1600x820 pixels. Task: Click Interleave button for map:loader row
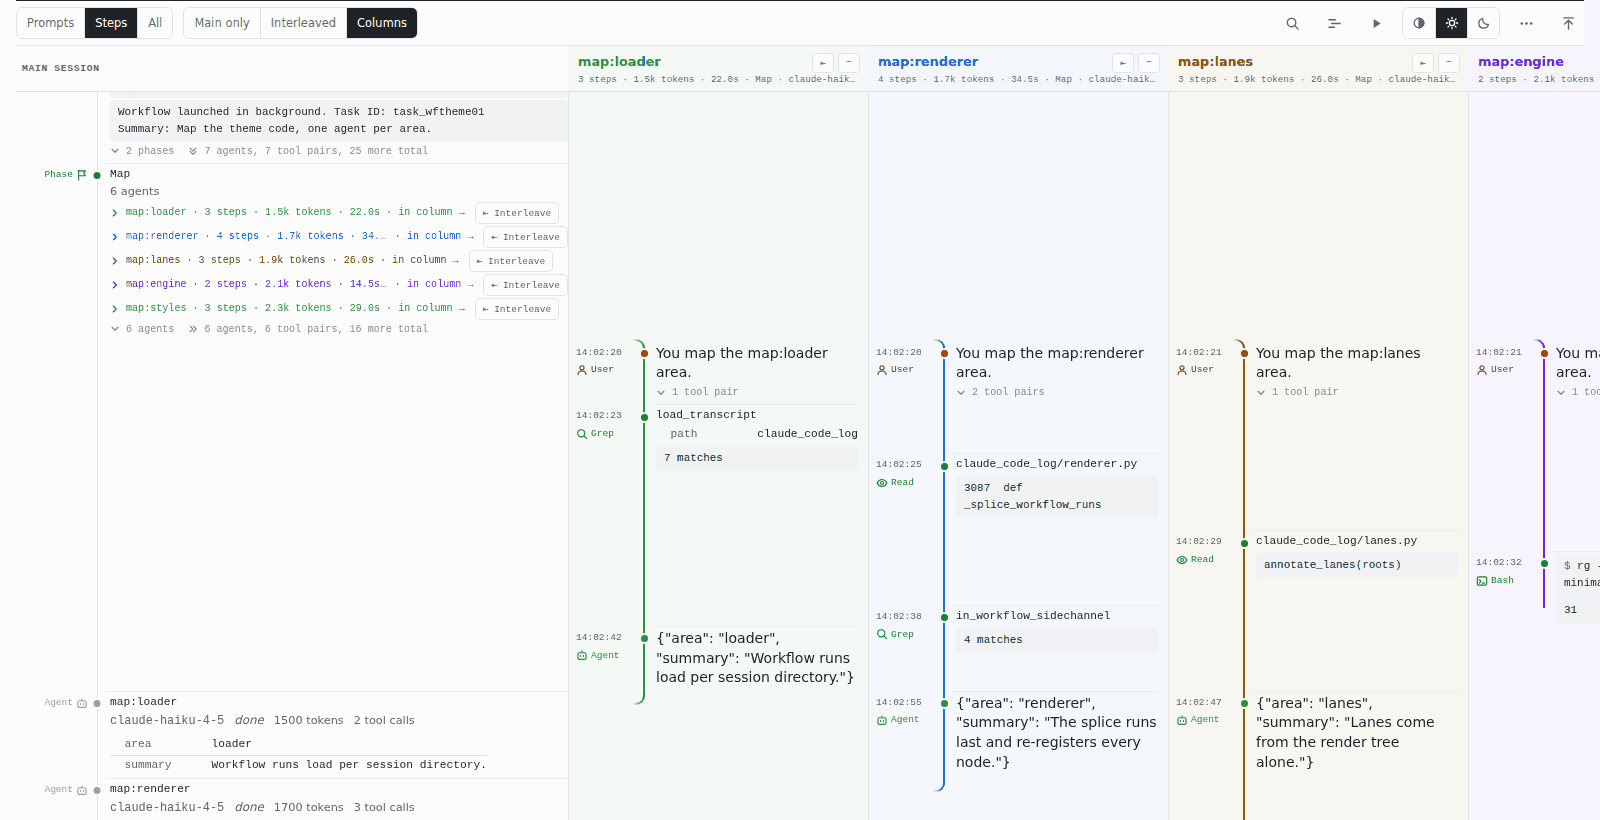pyautogui.click(x=517, y=213)
